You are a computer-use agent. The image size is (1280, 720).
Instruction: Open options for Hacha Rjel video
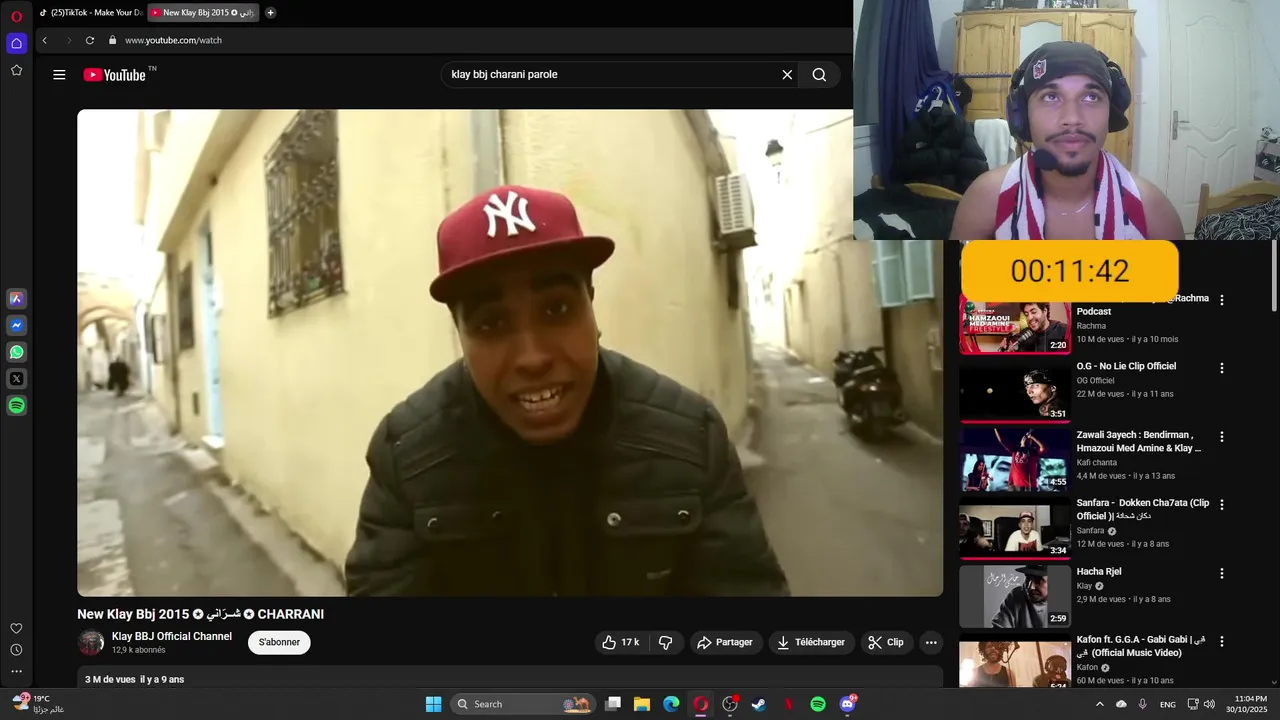coord(1221,574)
